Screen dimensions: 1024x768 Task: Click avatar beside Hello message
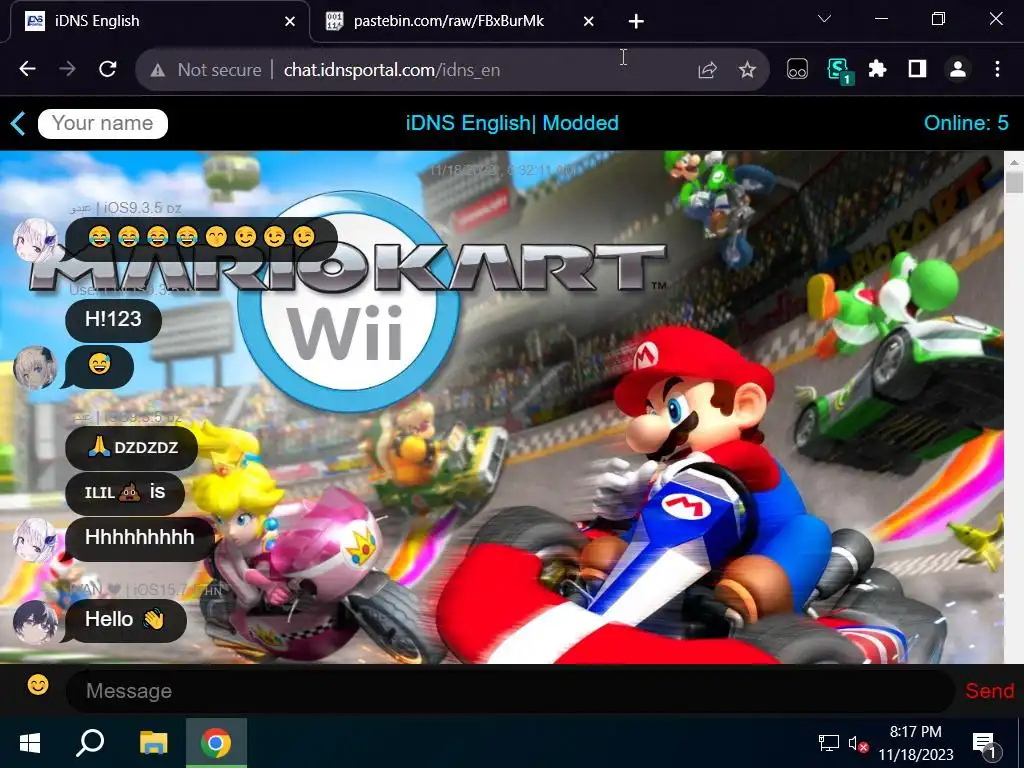36,622
